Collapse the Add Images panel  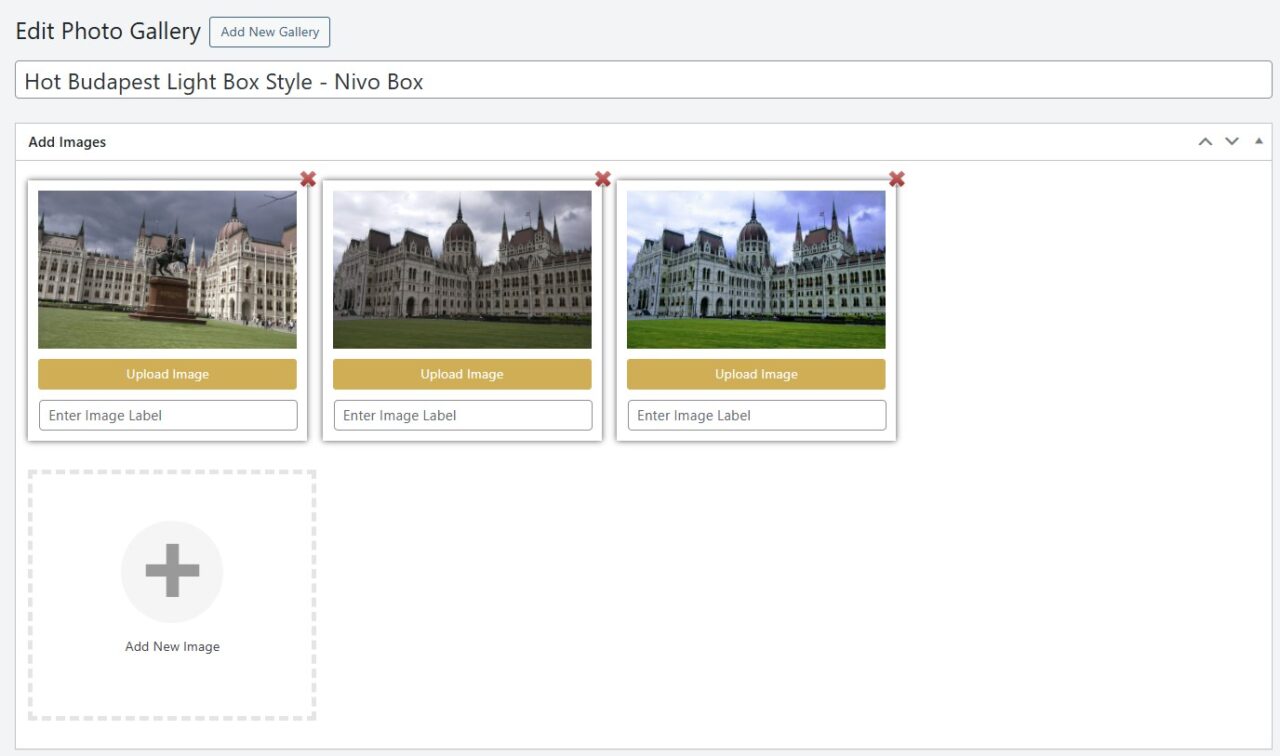[1259, 141]
